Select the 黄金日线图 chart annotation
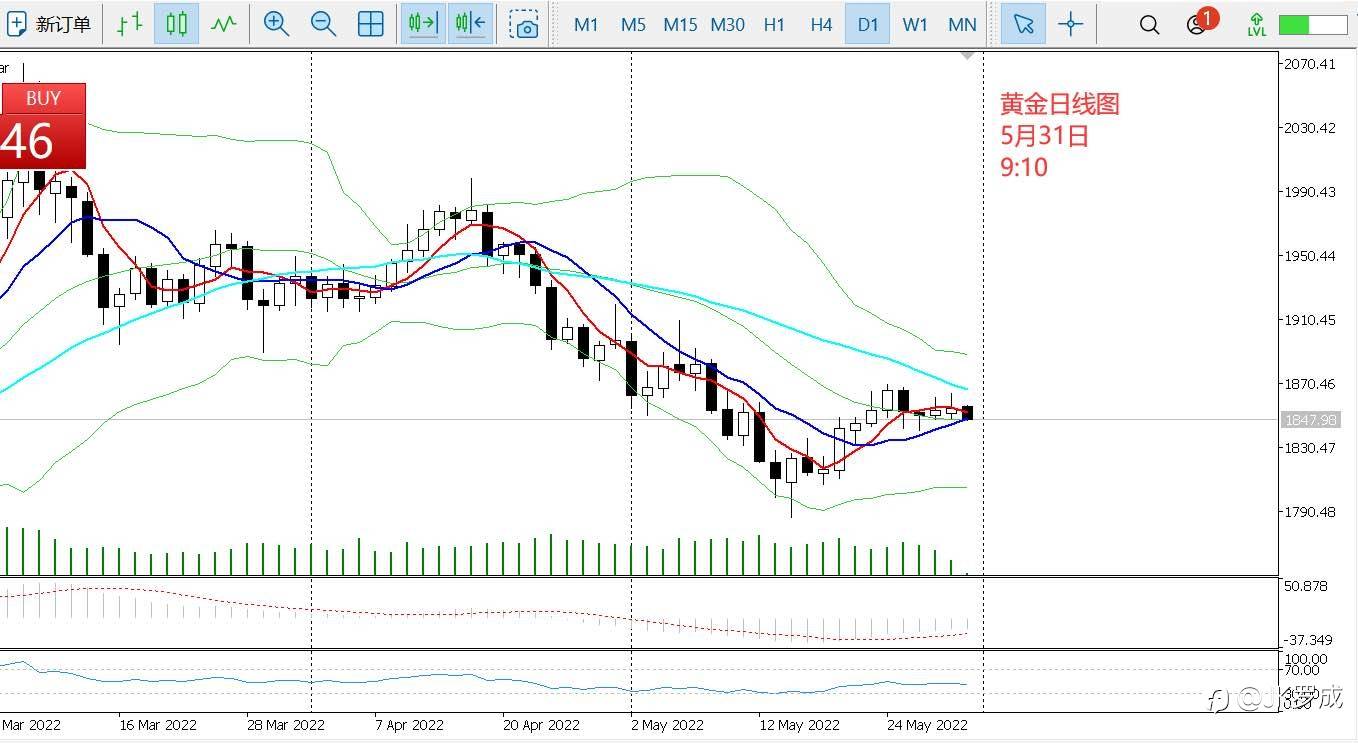The height and width of the screenshot is (743, 1358). (1059, 103)
